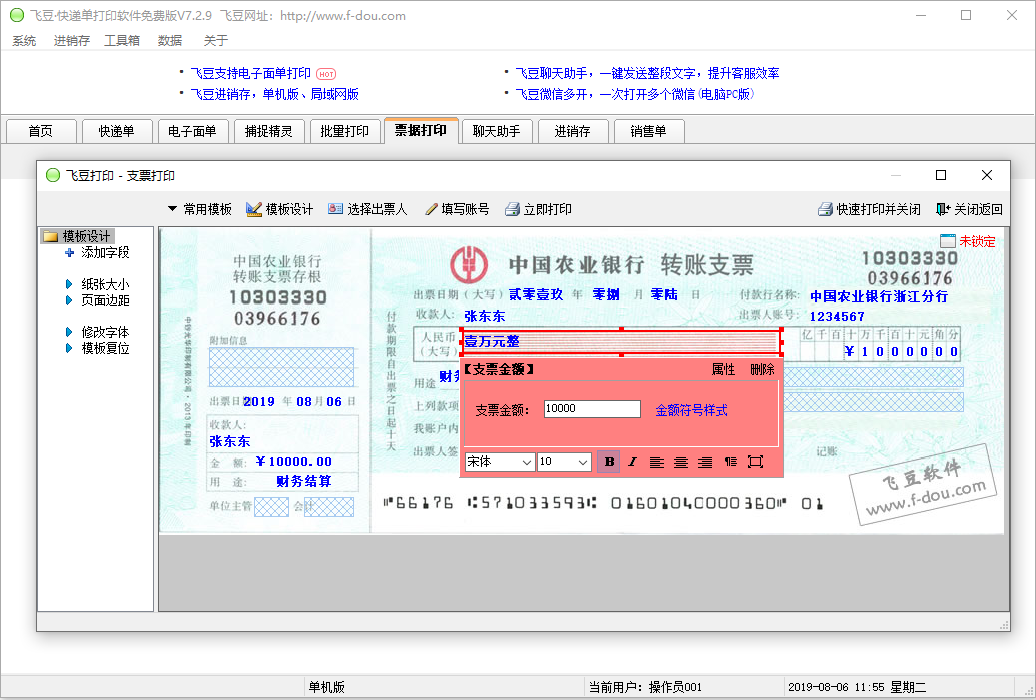This screenshot has height=700, width=1036.
Task: Click the frame border icon in the popup
Action: point(755,461)
